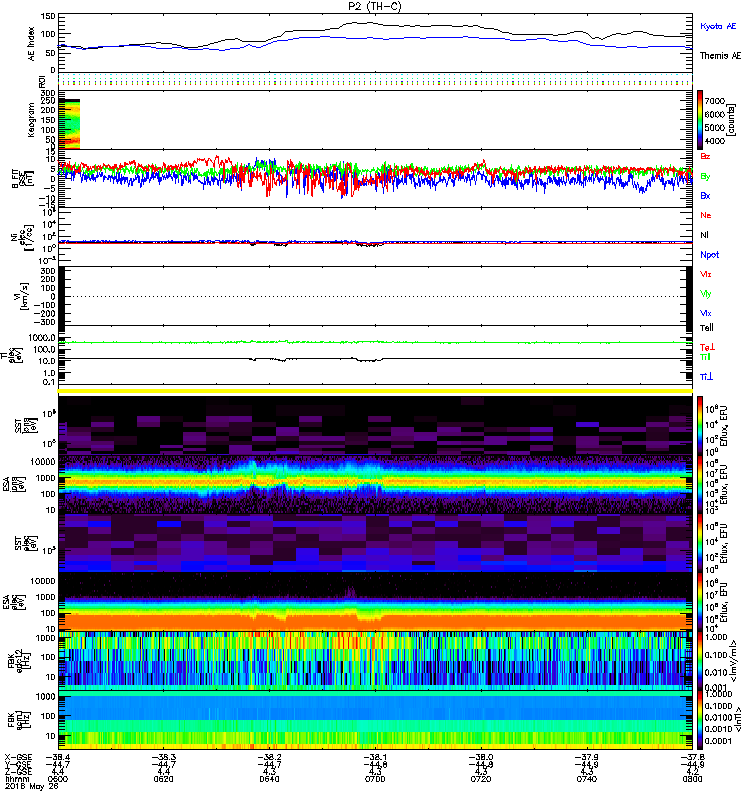Click the red Bz legend label
The height and width of the screenshot is (800, 750).
point(705,156)
